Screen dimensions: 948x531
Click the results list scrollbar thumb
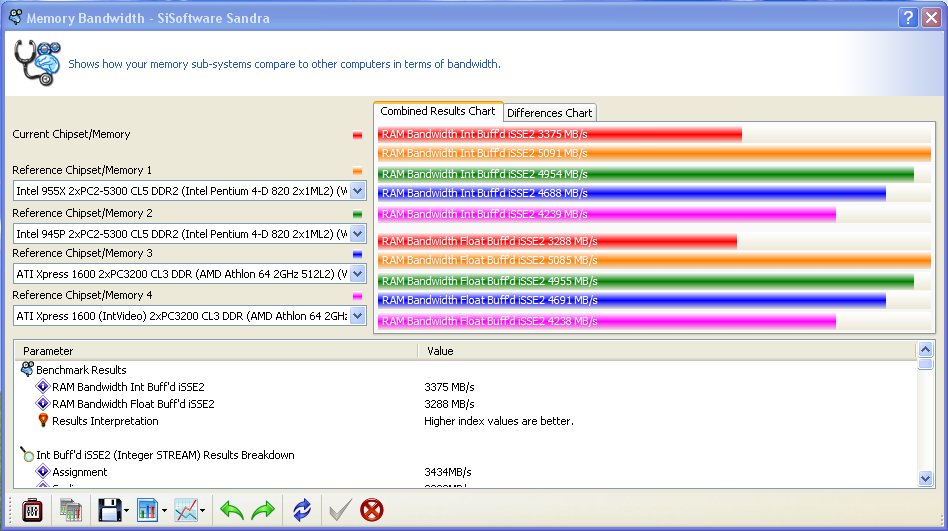click(x=925, y=363)
